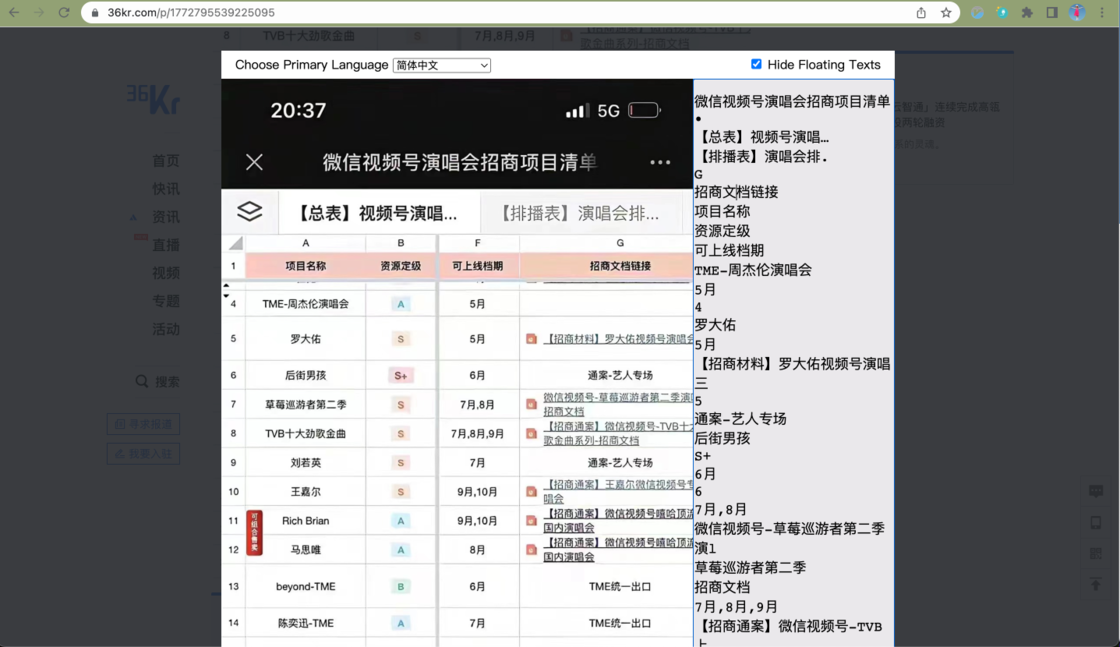Click document icon in 马思唯 row
Viewport: 1120px width, 647px height.
[531, 550]
